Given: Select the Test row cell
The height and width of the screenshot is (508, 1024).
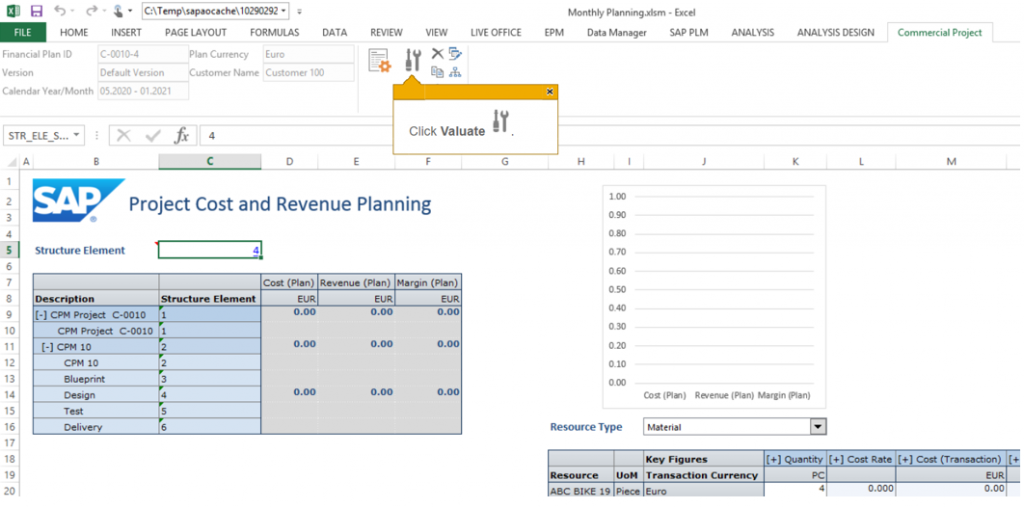Looking at the screenshot, I should click(96, 411).
